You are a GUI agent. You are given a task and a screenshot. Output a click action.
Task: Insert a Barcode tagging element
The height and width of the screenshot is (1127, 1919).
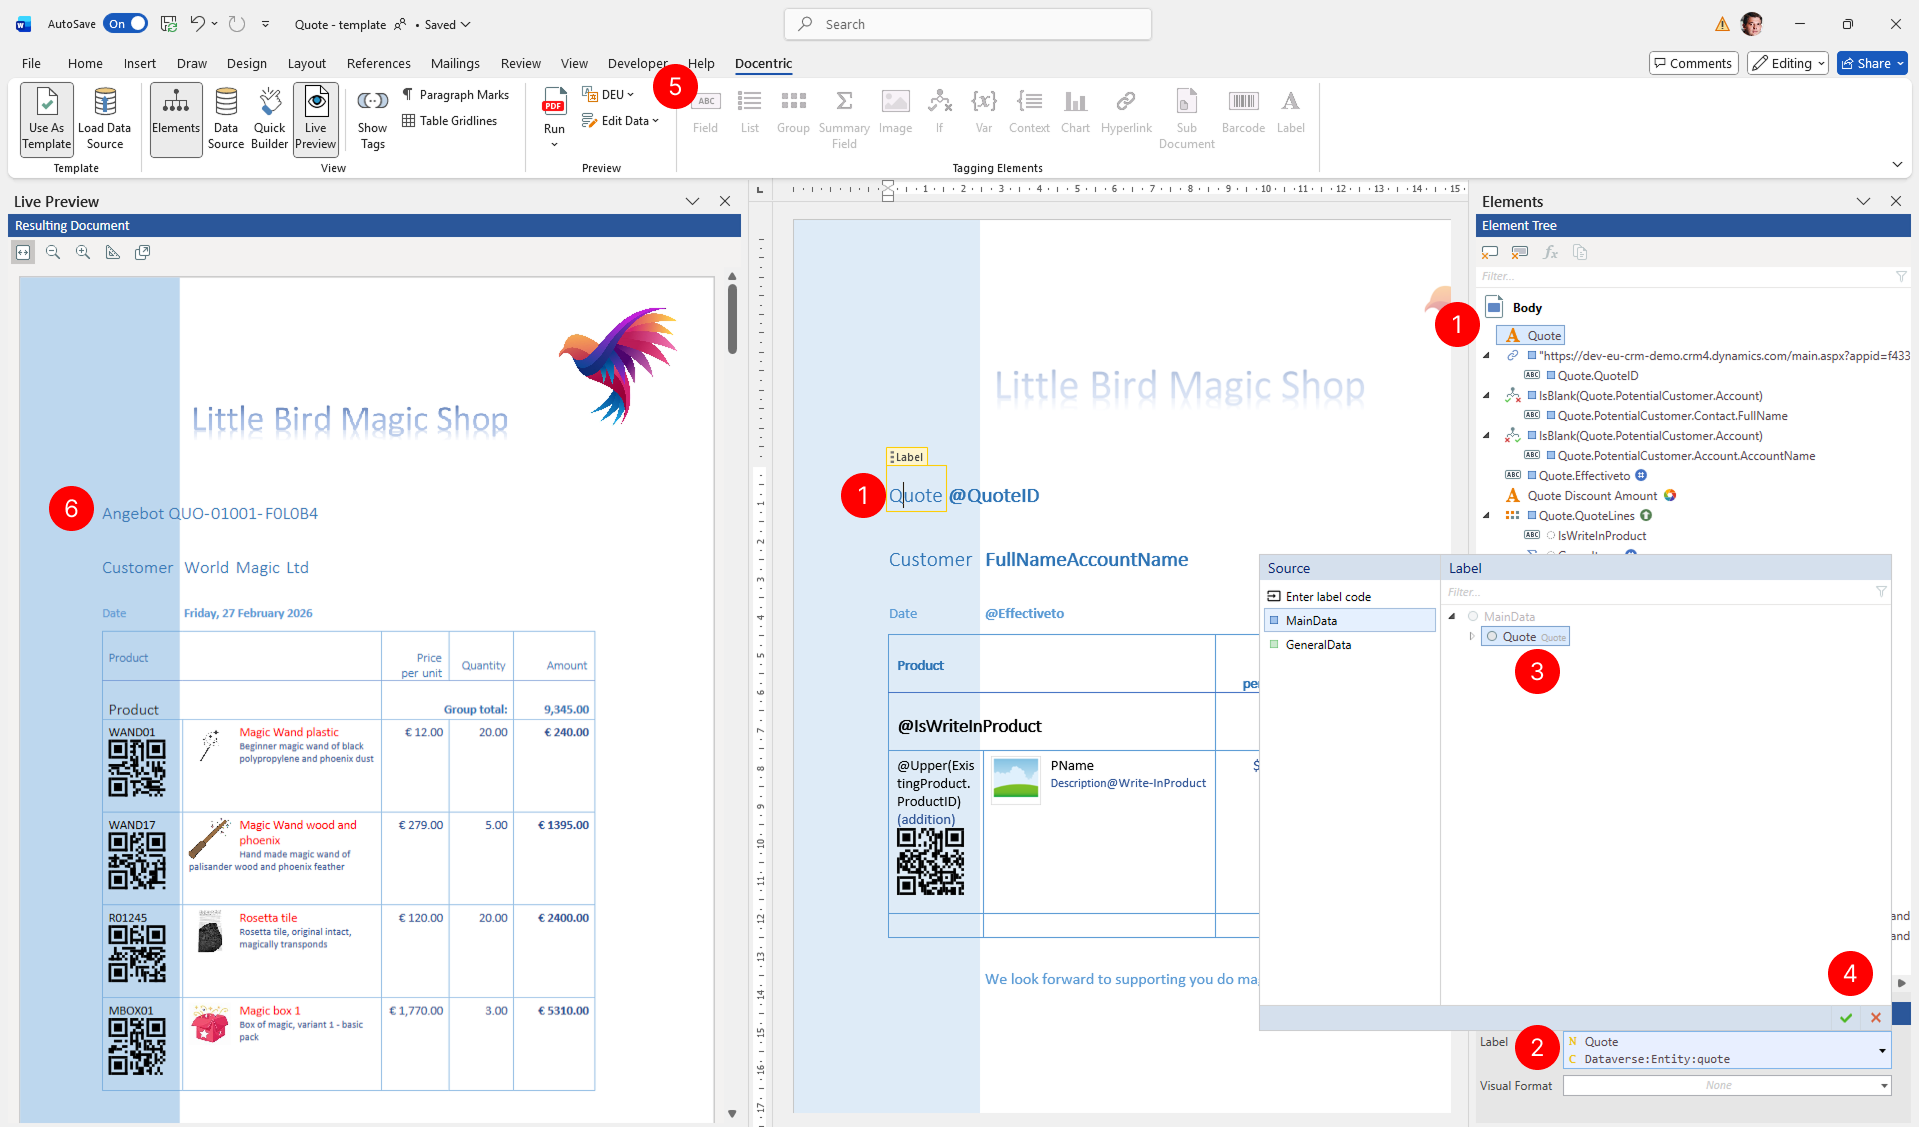click(x=1243, y=112)
